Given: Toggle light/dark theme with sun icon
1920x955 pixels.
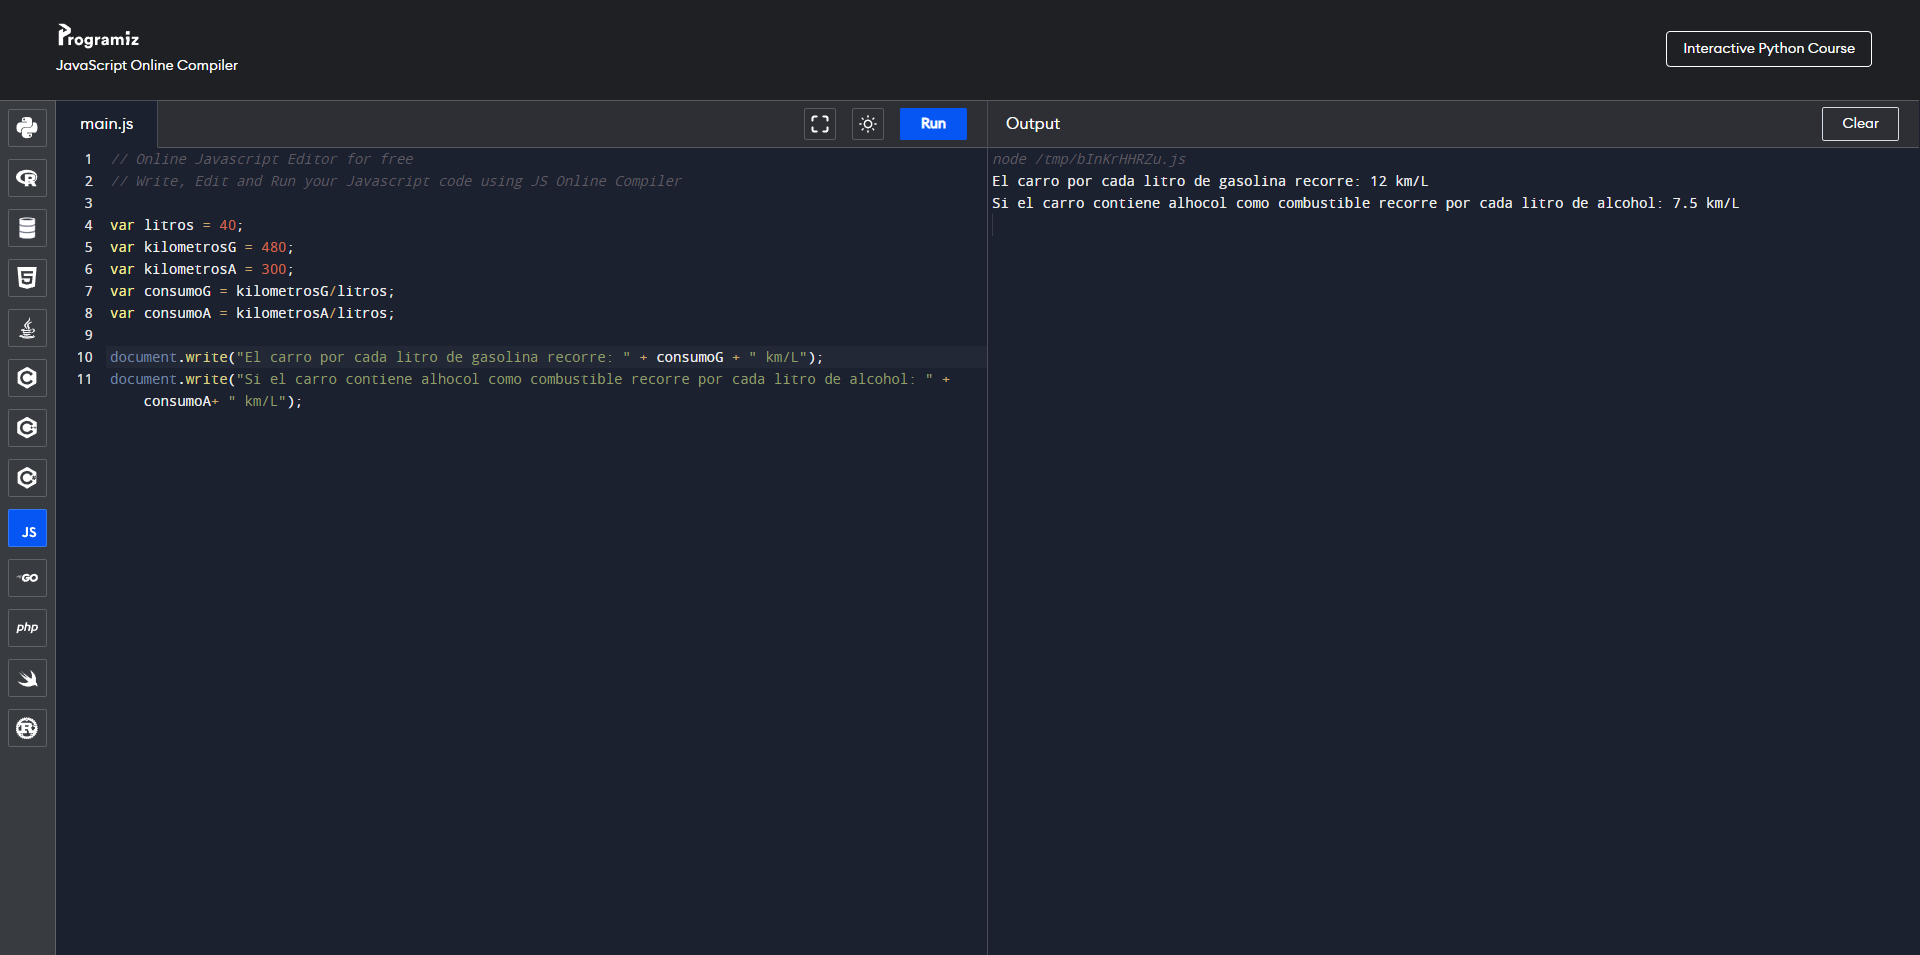Looking at the screenshot, I should [868, 124].
